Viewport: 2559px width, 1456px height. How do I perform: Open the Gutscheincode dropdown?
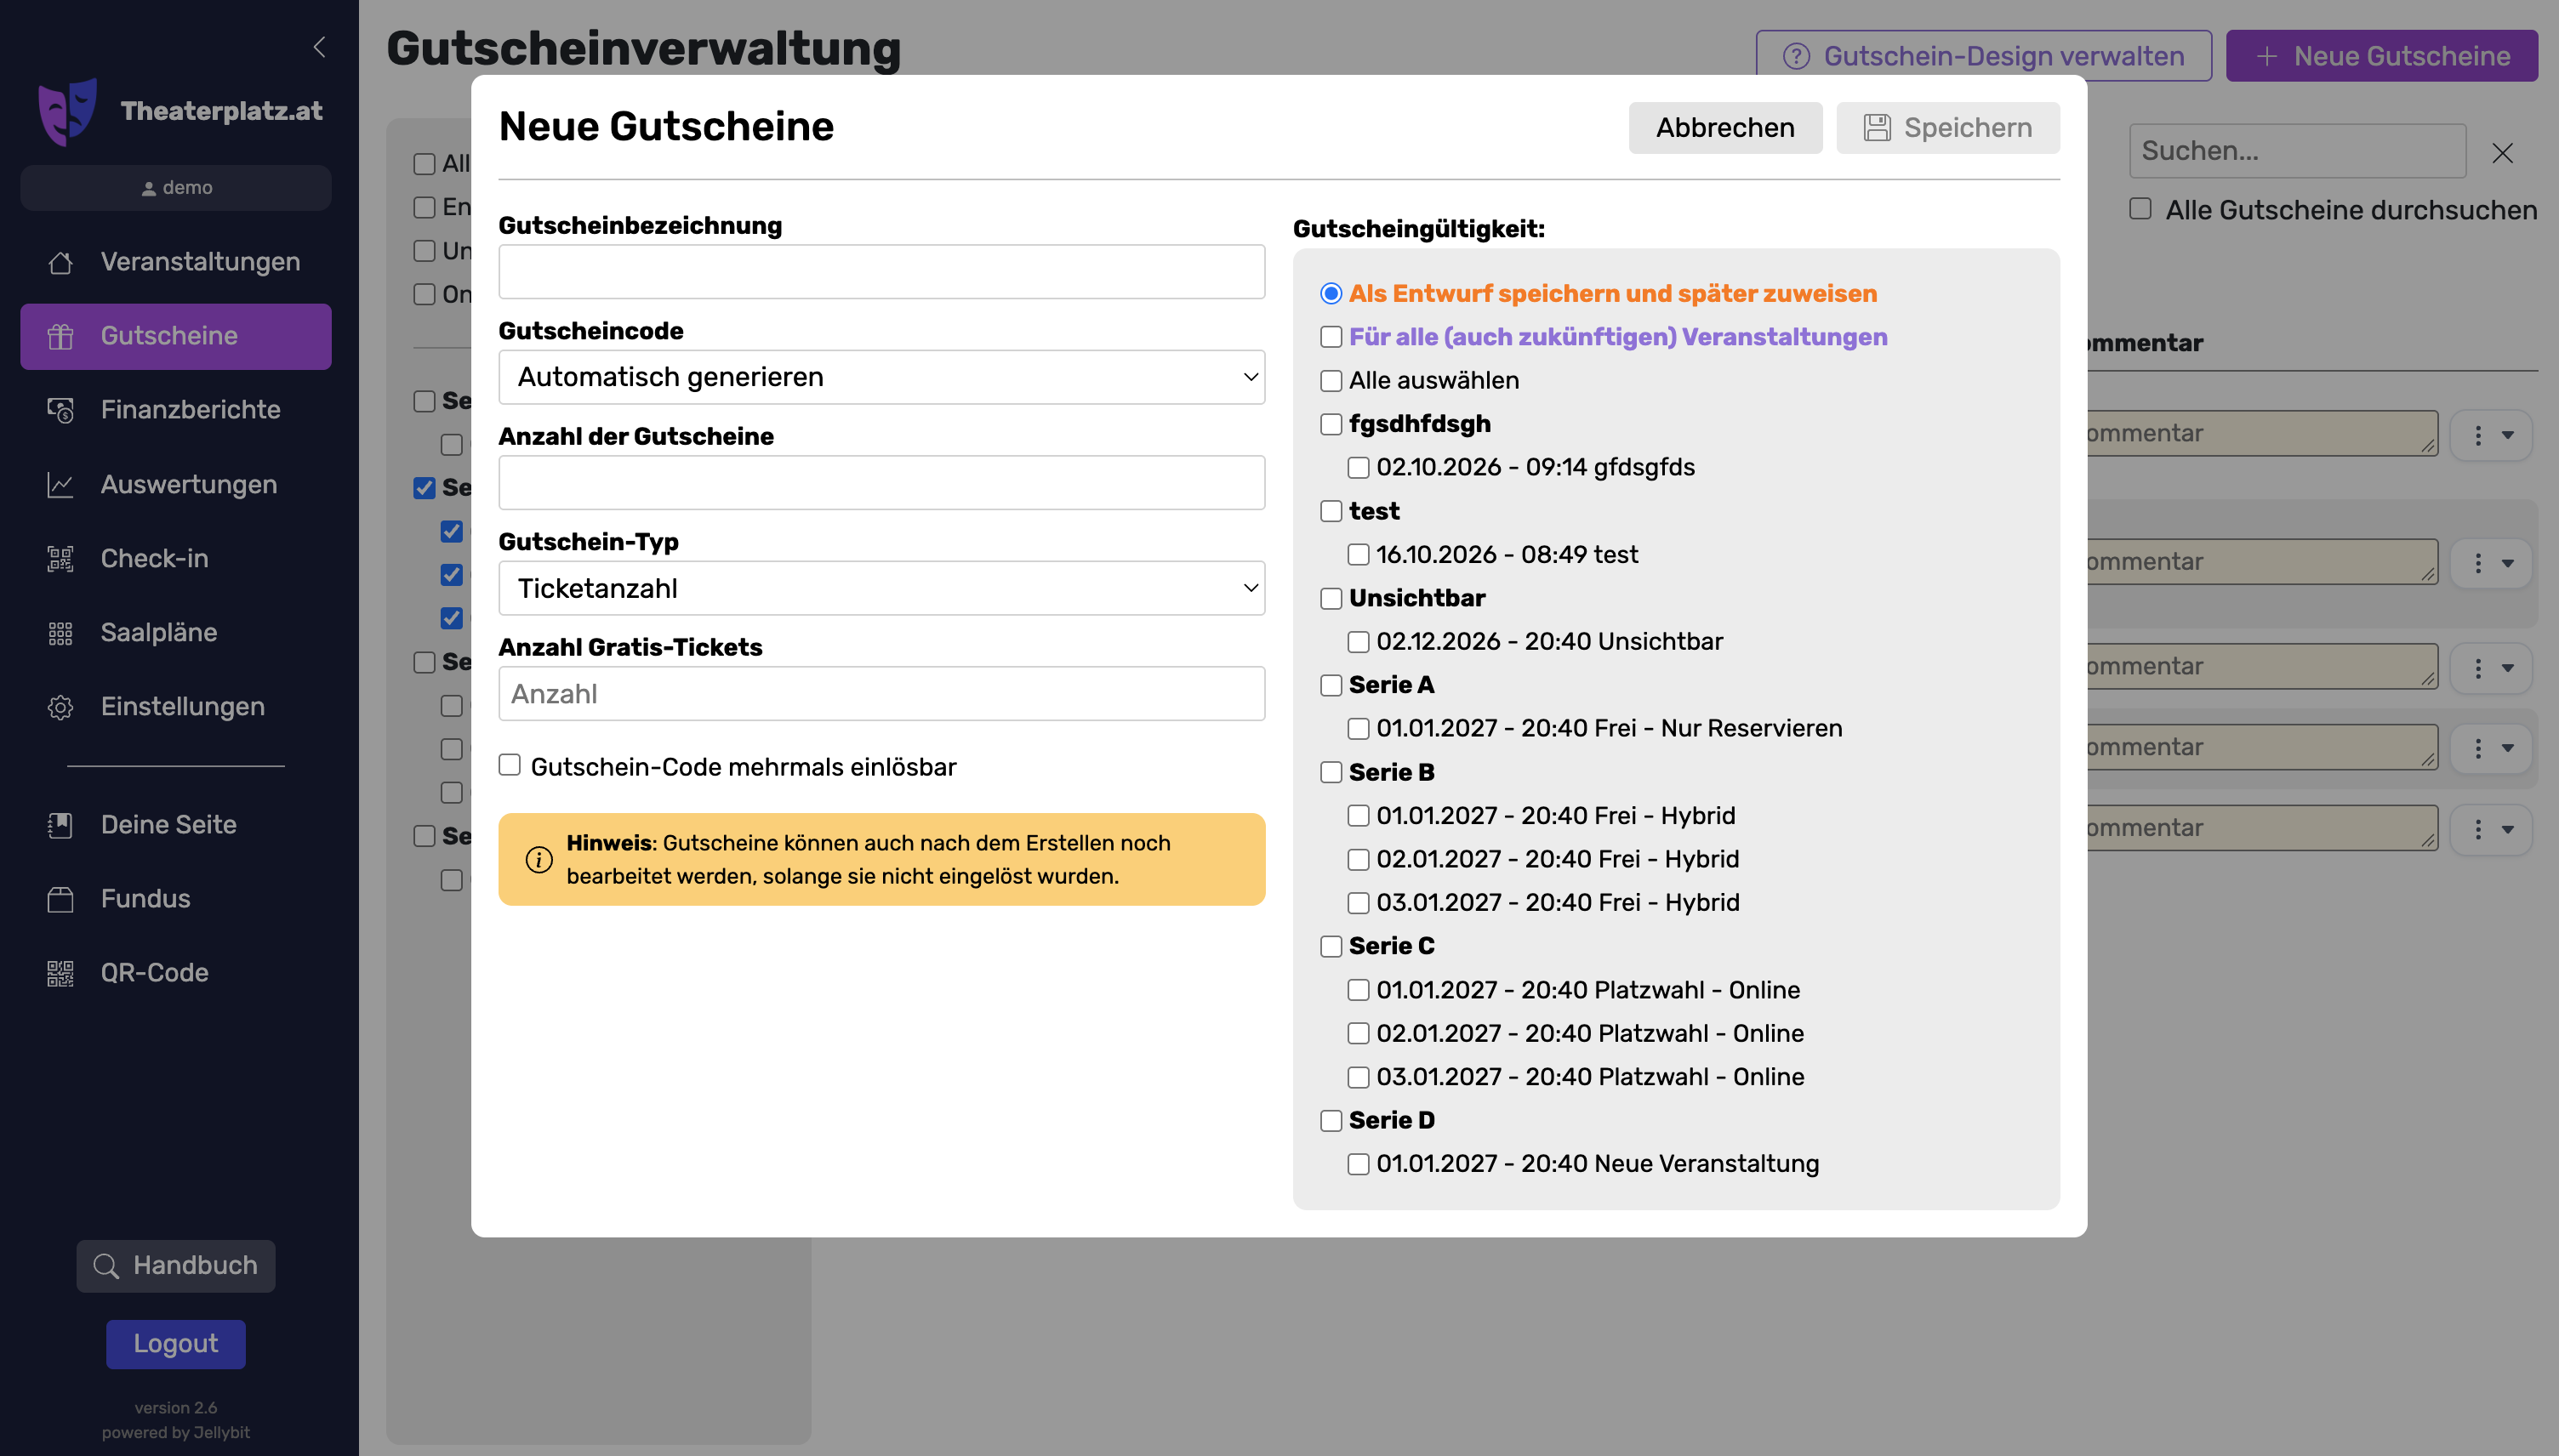pos(882,377)
